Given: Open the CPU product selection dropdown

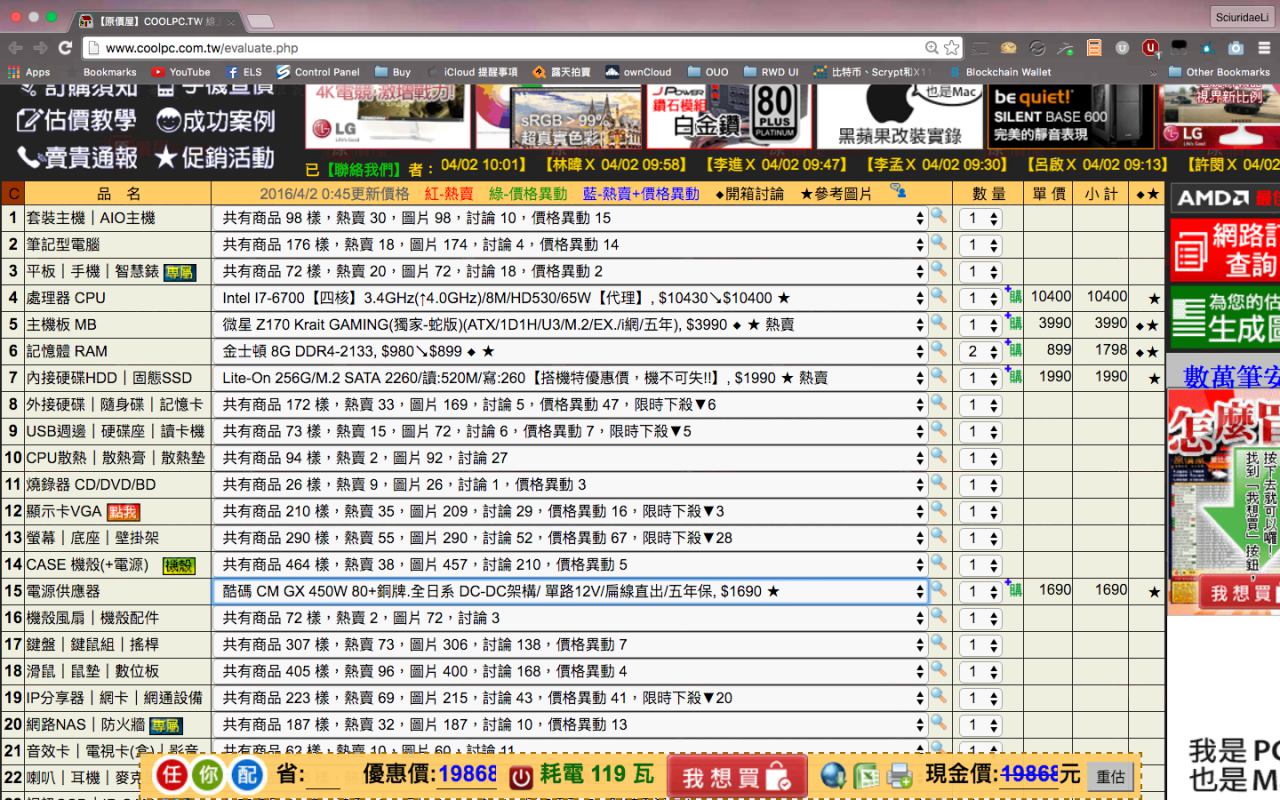Looking at the screenshot, I should click(570, 298).
